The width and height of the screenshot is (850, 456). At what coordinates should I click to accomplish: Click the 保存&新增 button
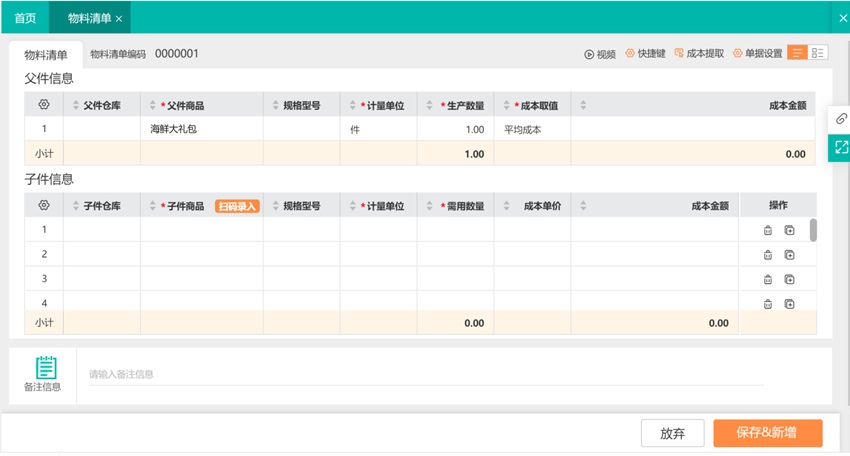[x=767, y=433]
